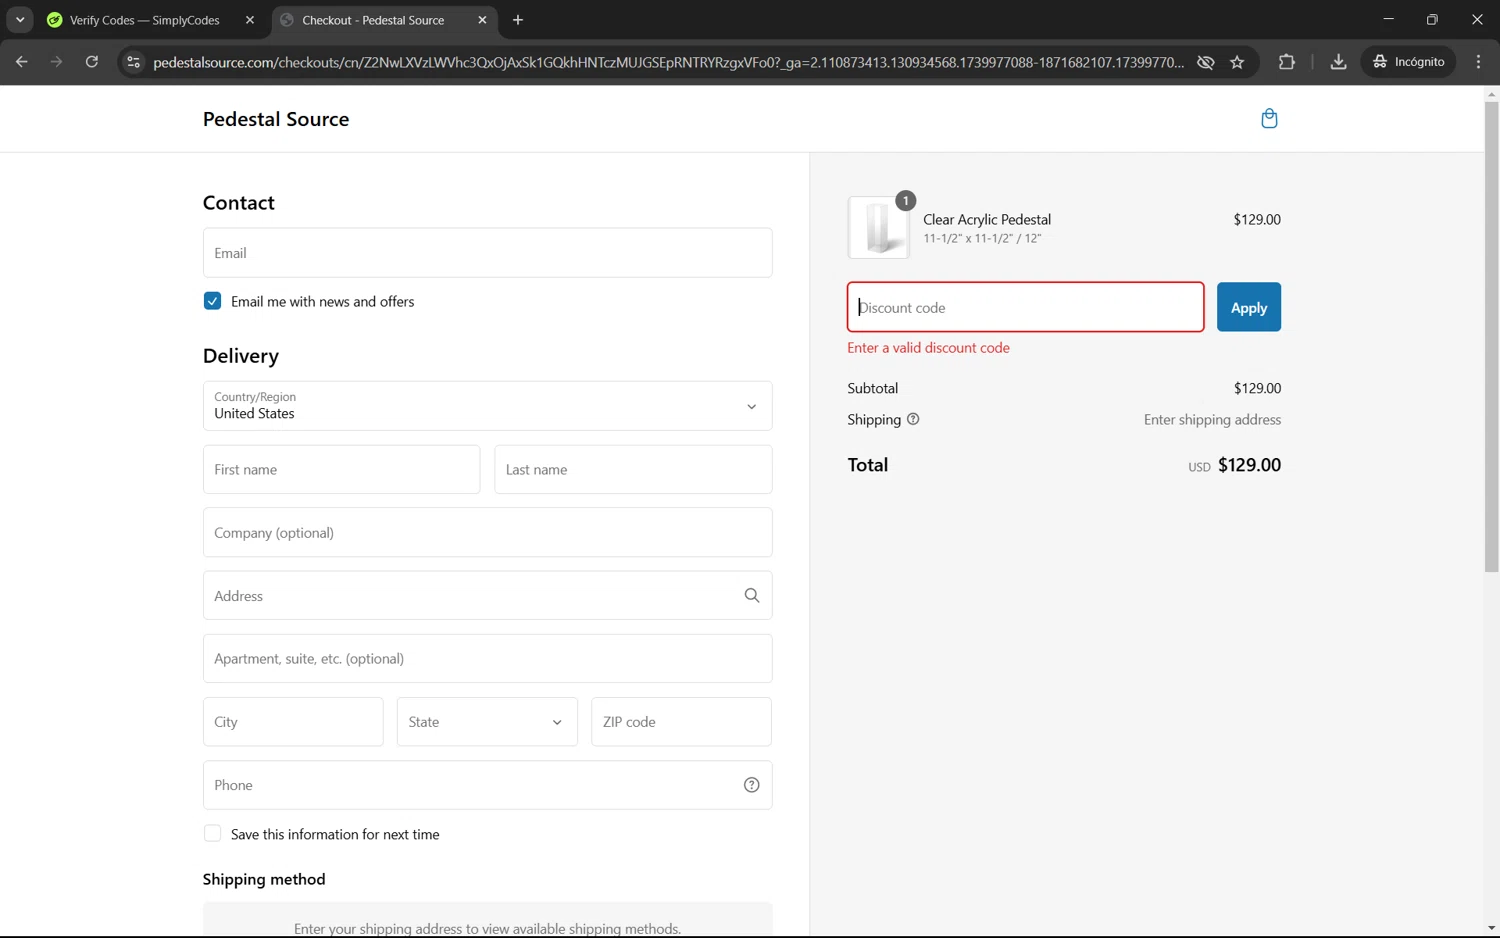
Task: Focus the Last name field
Action: tap(633, 469)
